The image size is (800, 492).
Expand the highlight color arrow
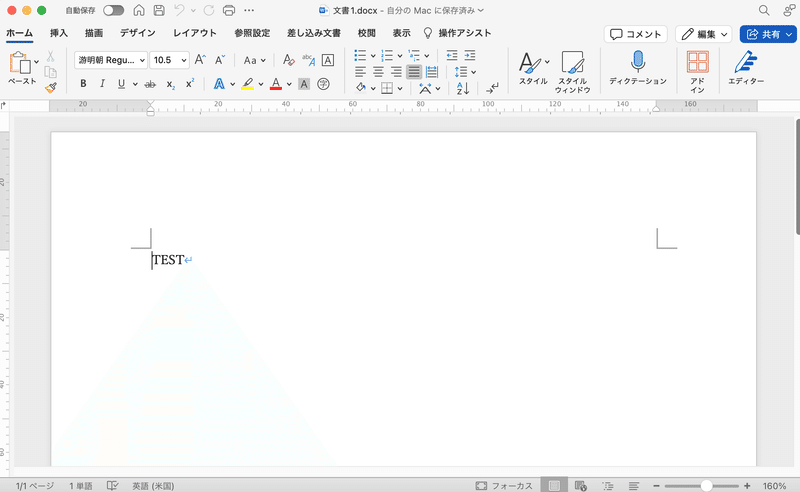(261, 84)
